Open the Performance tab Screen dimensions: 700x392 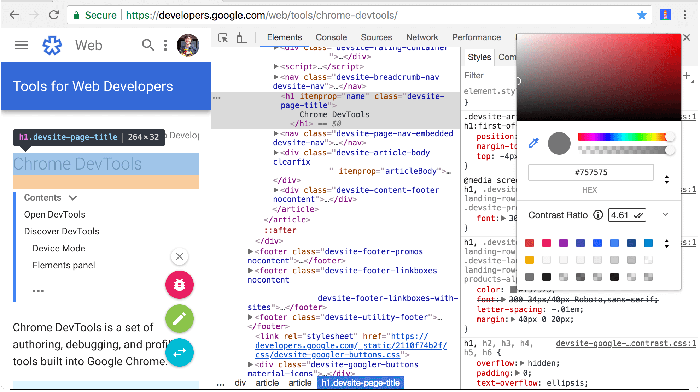tap(476, 38)
